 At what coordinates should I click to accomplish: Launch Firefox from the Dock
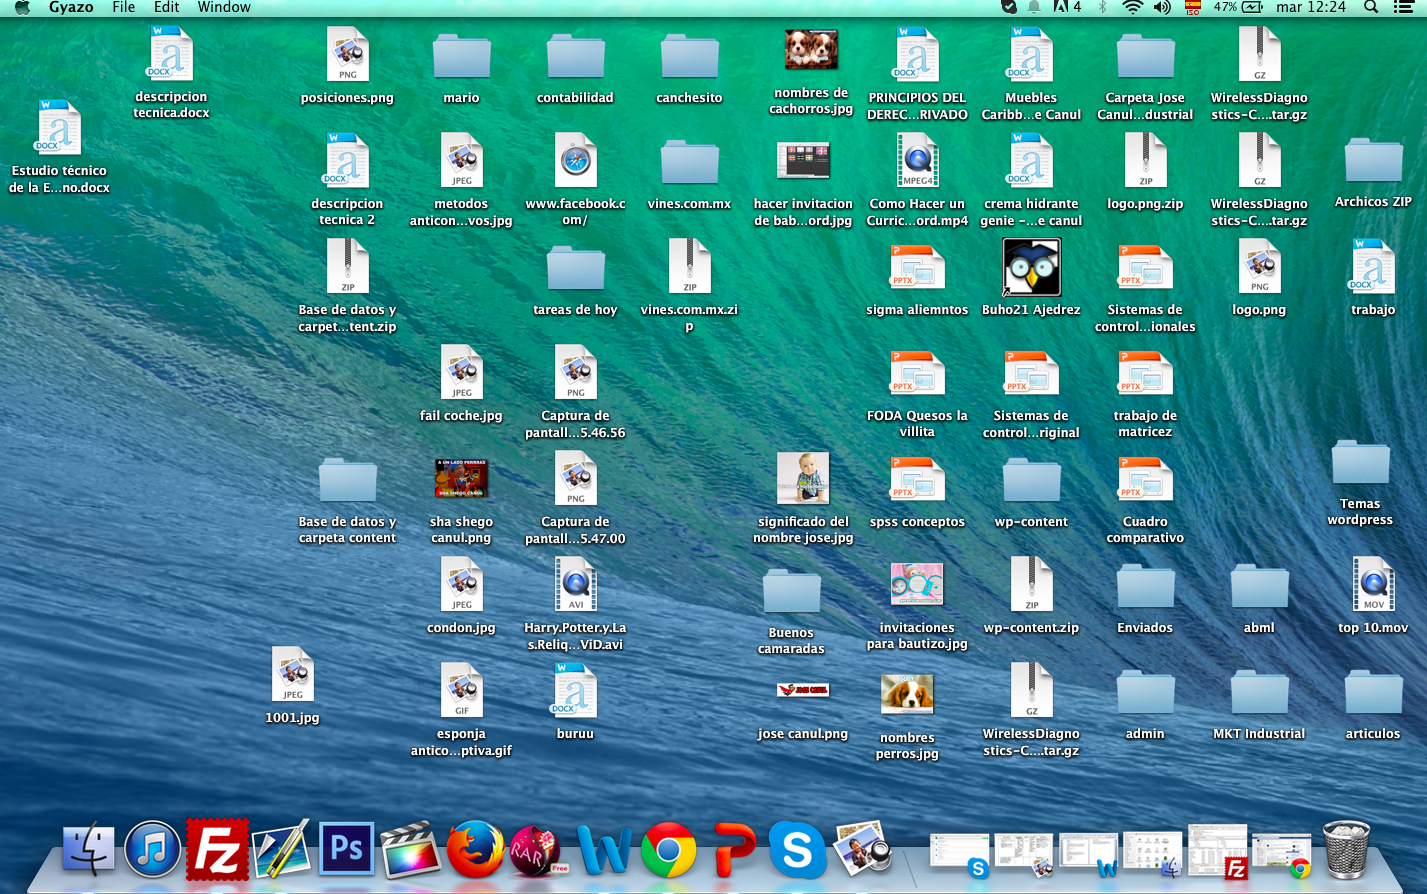(475, 850)
